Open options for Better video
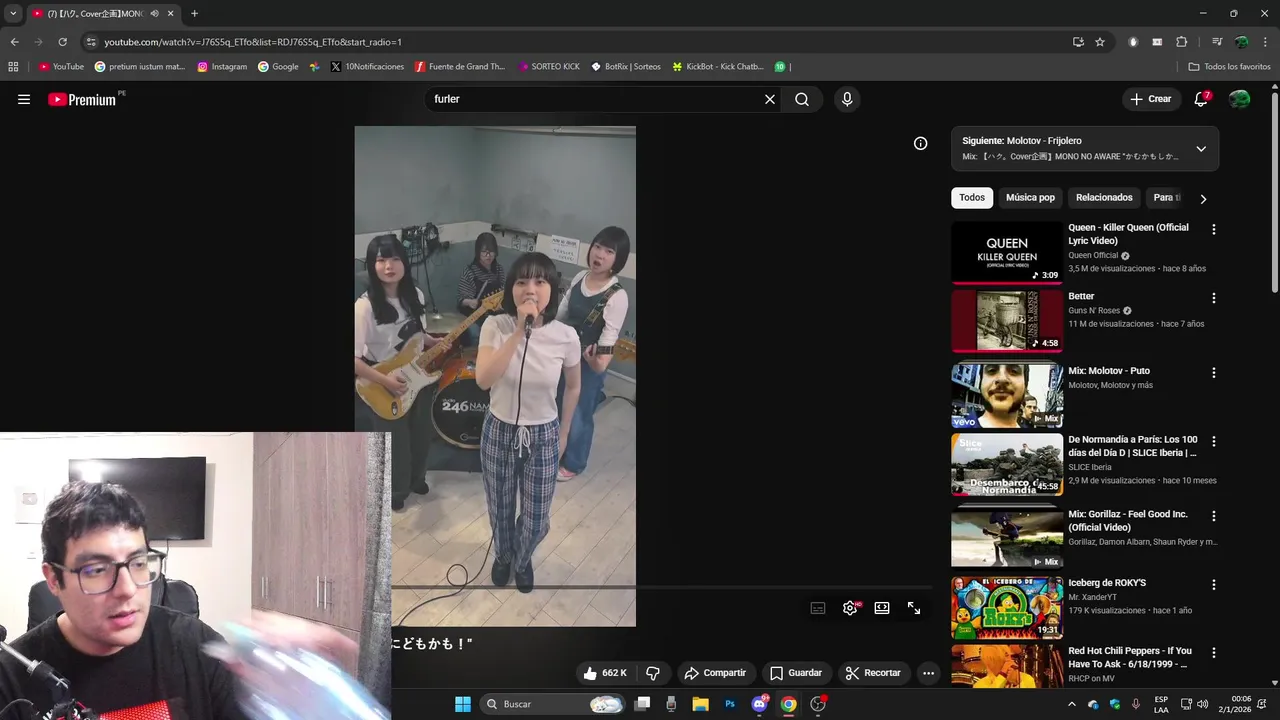Screen dimensions: 1280x720 point(1214,298)
